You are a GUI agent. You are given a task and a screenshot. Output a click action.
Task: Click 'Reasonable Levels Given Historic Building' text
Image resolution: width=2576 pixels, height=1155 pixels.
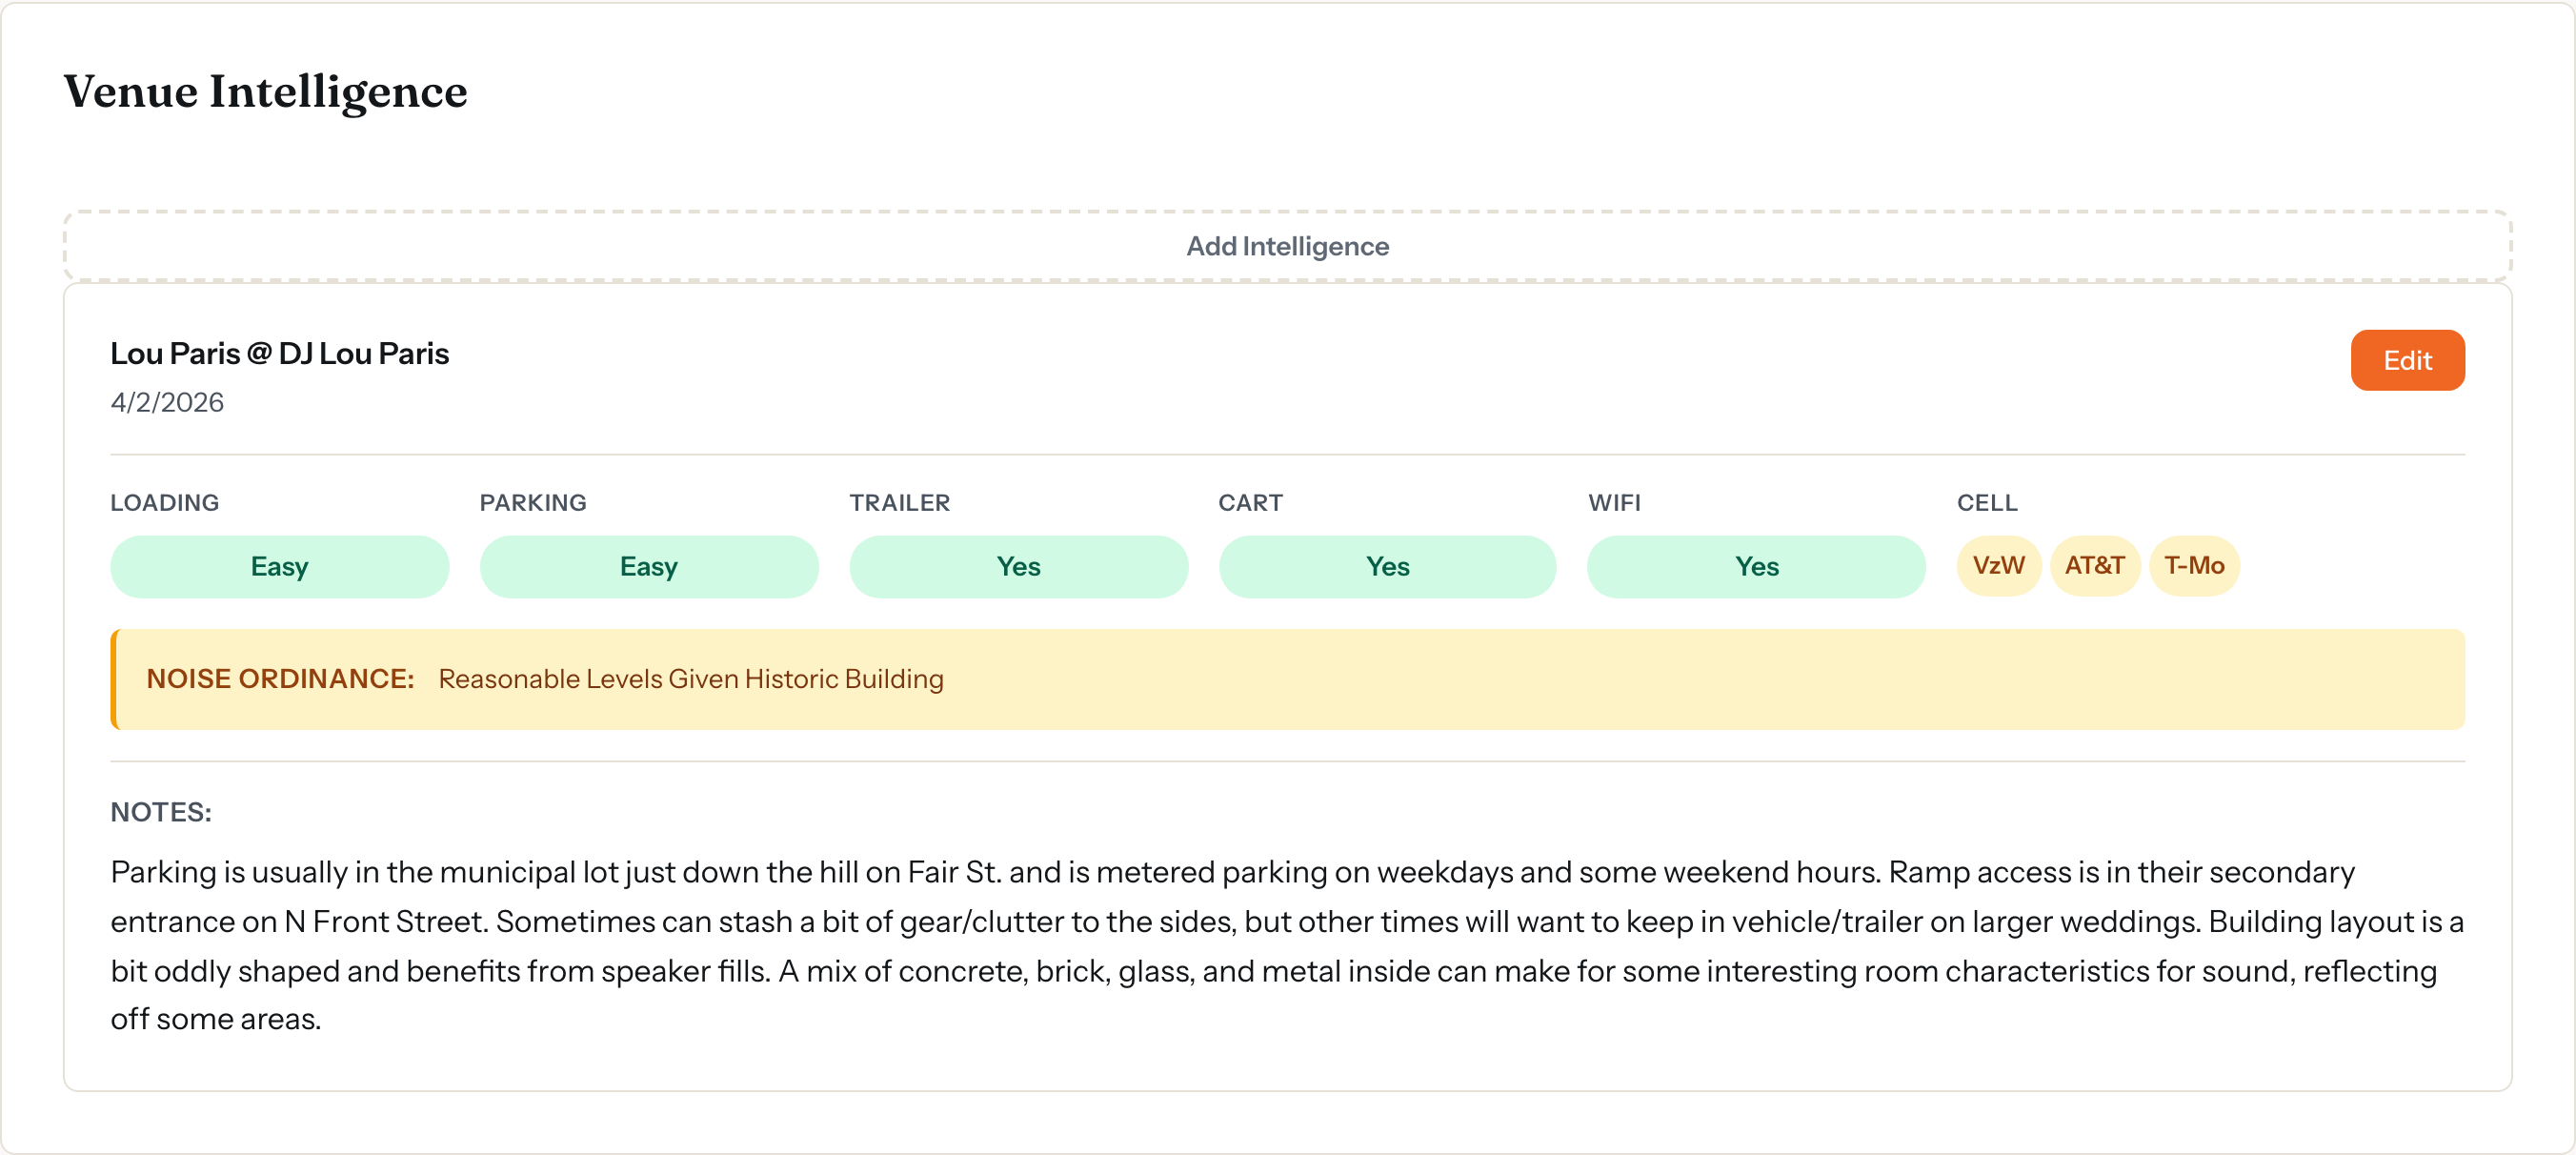click(691, 679)
